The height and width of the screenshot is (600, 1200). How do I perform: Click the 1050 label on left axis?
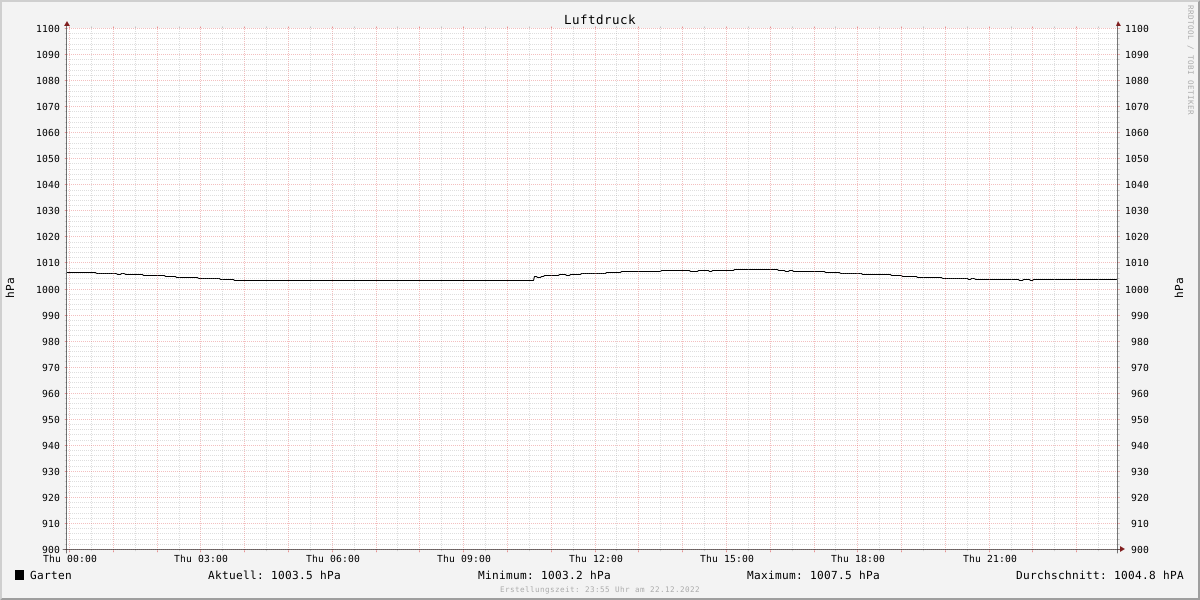pos(48,159)
